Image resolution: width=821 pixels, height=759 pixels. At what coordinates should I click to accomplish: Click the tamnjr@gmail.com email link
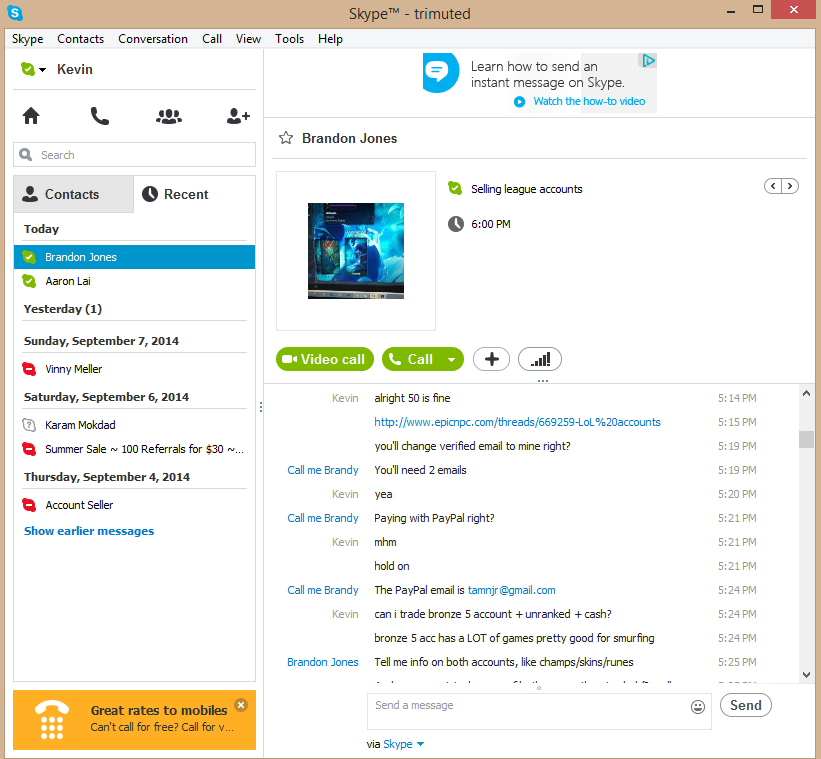pos(512,590)
